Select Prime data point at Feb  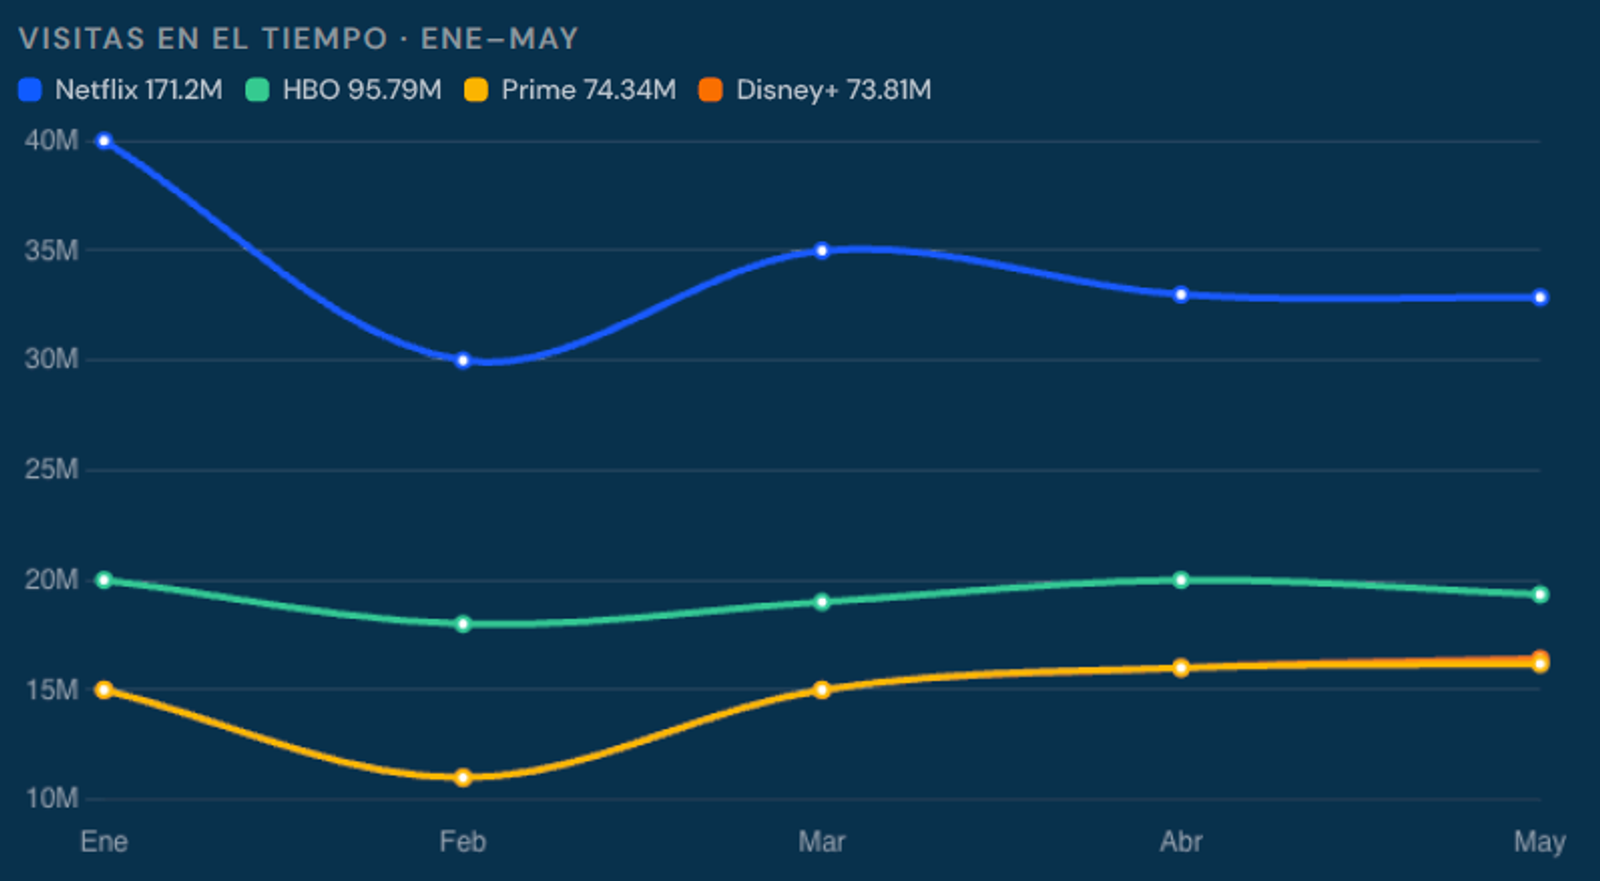[463, 777]
